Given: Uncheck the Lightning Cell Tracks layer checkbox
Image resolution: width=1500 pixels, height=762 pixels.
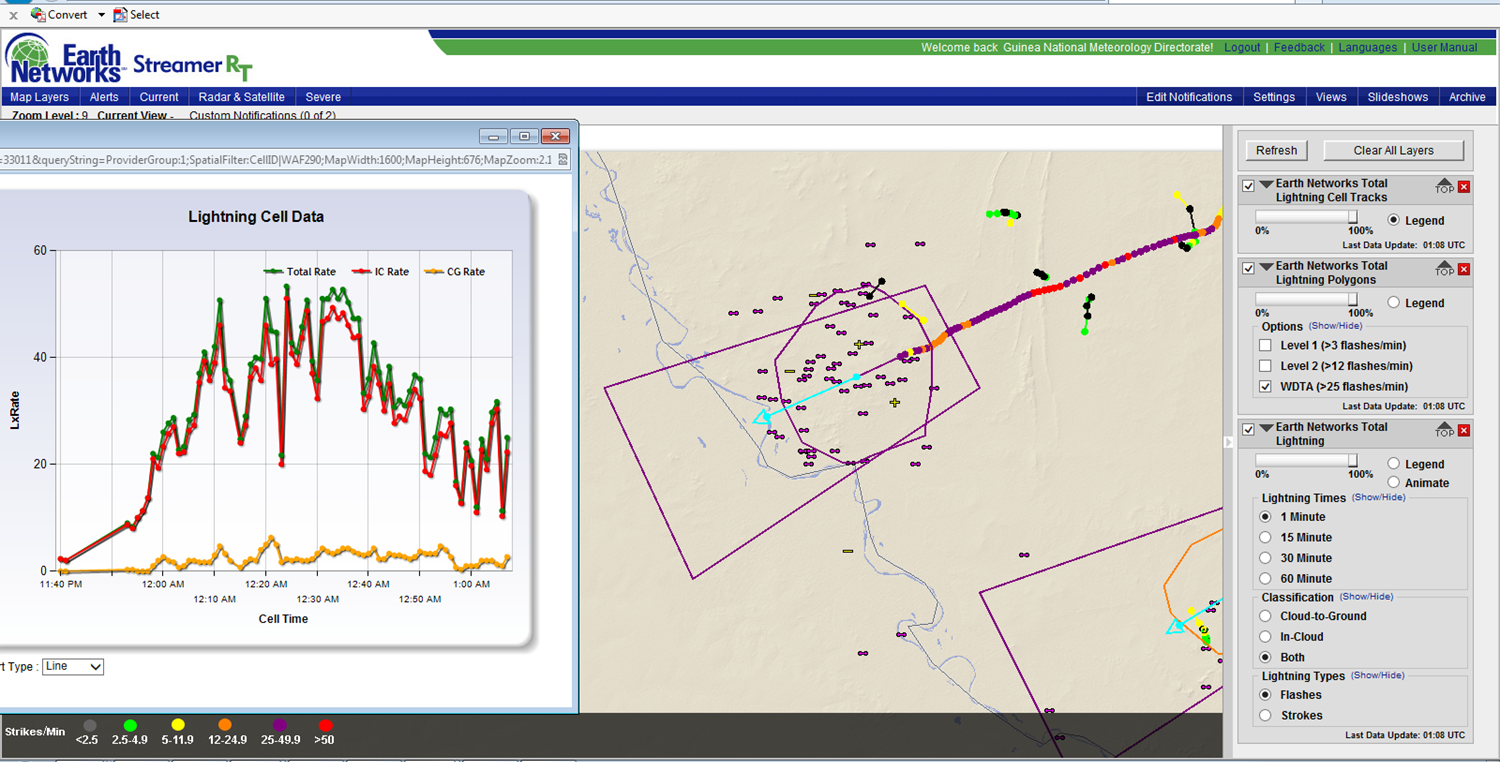Looking at the screenshot, I should coord(1248,186).
